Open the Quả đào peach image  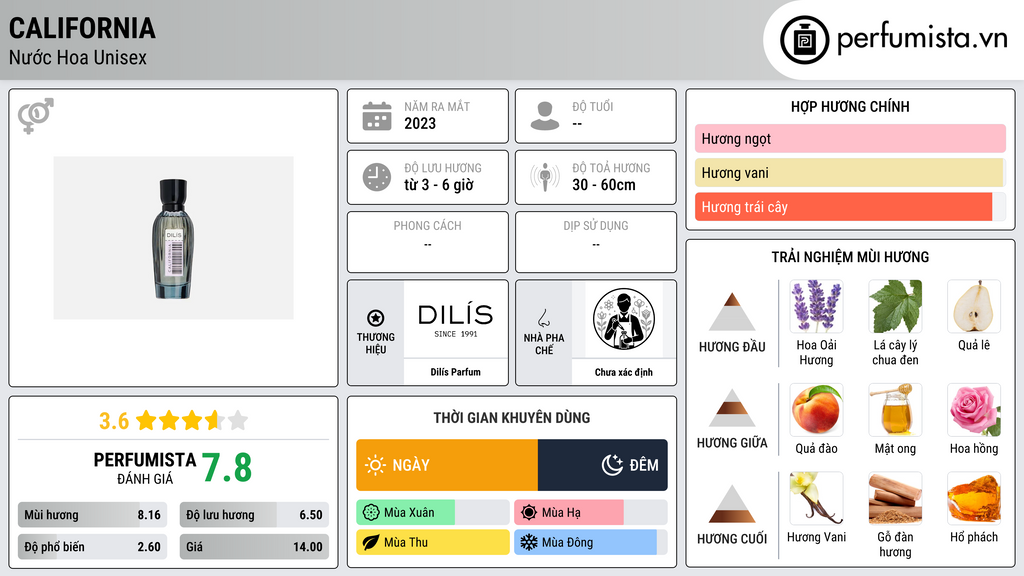(816, 410)
